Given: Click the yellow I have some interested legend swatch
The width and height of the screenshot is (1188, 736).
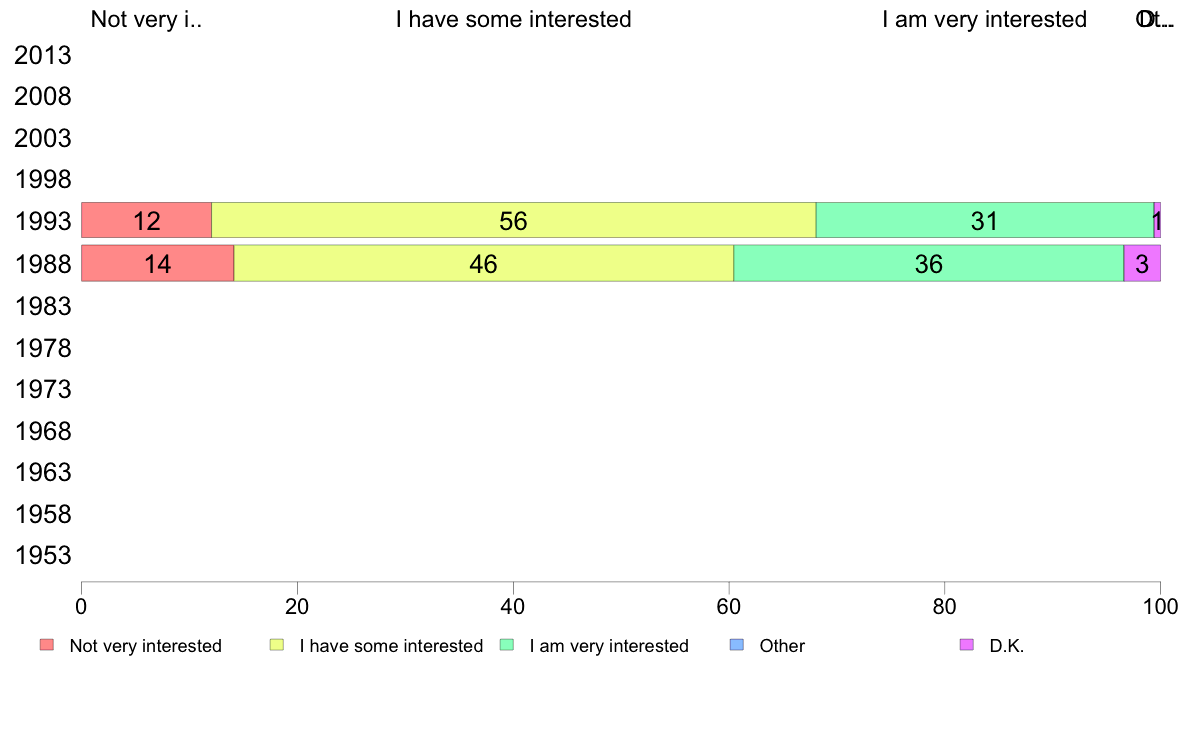Looking at the screenshot, I should (x=277, y=645).
